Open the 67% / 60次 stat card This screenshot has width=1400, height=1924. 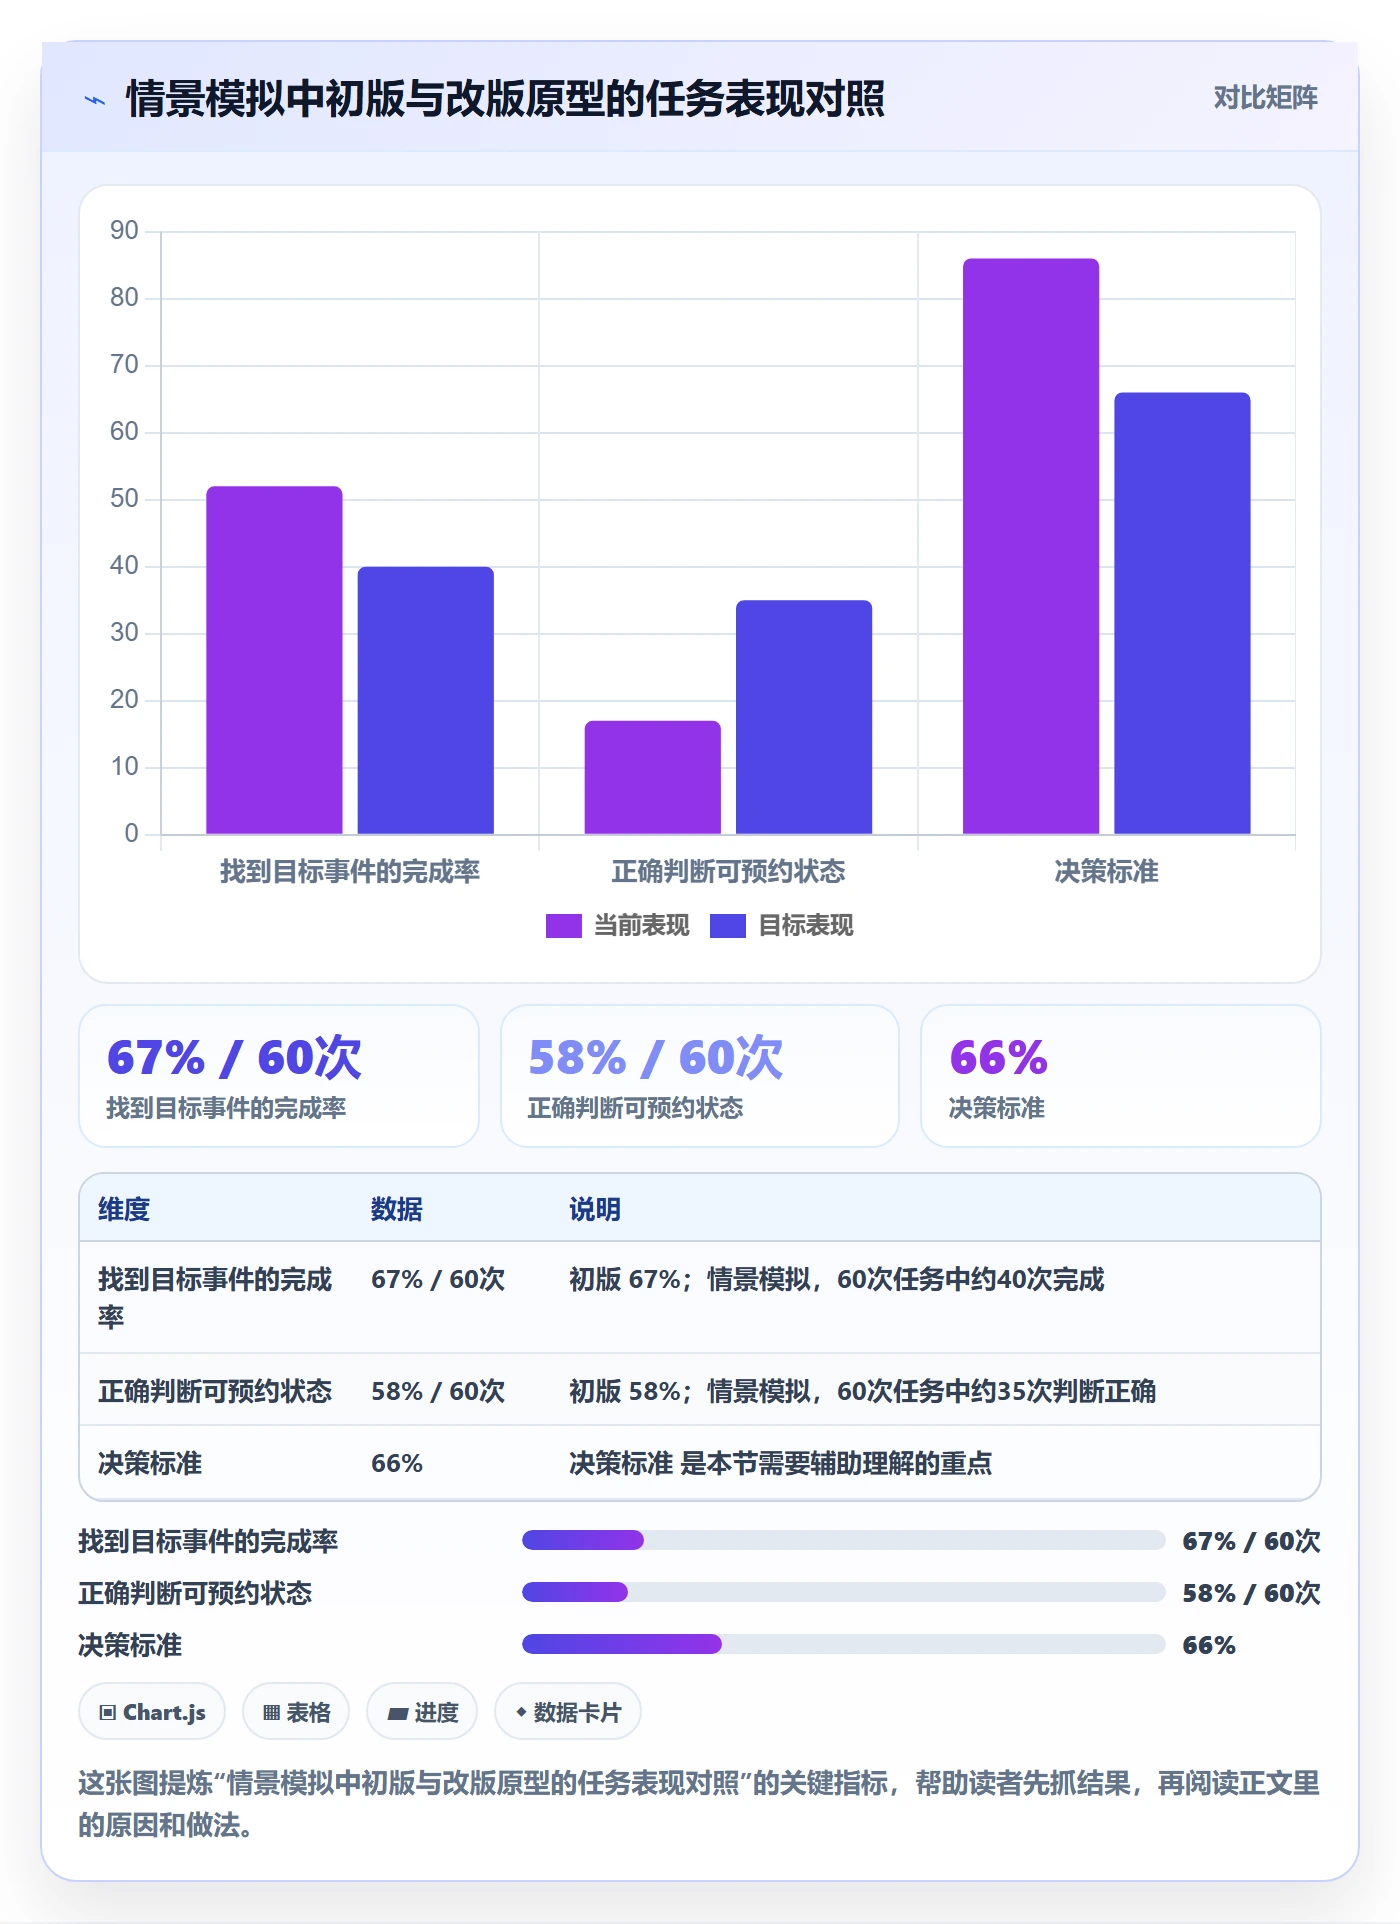[279, 1076]
